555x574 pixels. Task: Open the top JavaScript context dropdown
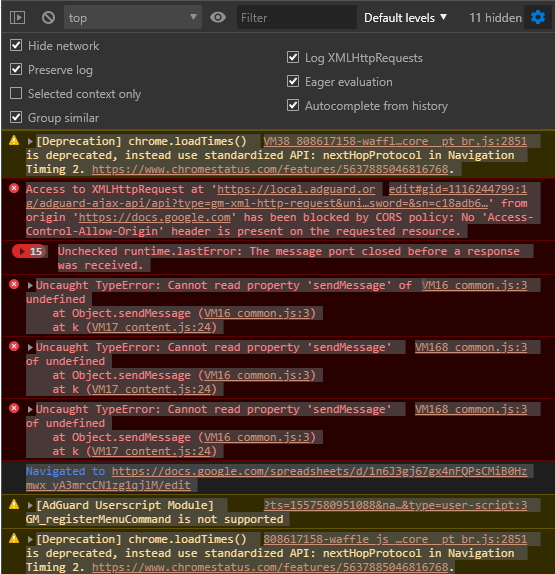(x=133, y=17)
